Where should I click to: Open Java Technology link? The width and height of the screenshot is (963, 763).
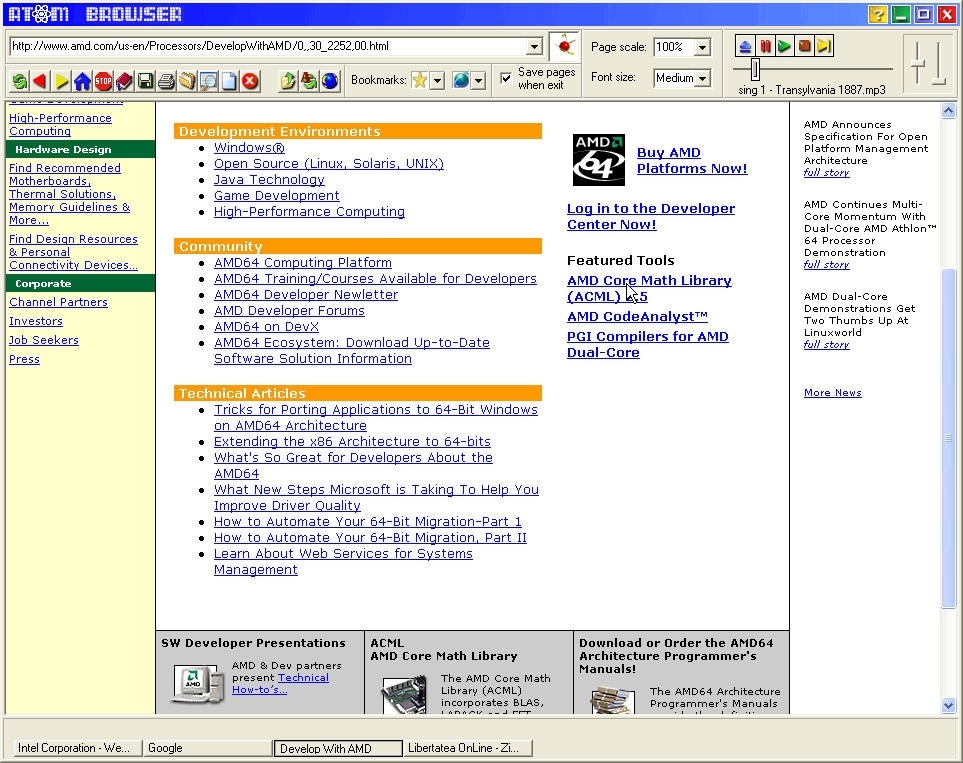point(269,180)
